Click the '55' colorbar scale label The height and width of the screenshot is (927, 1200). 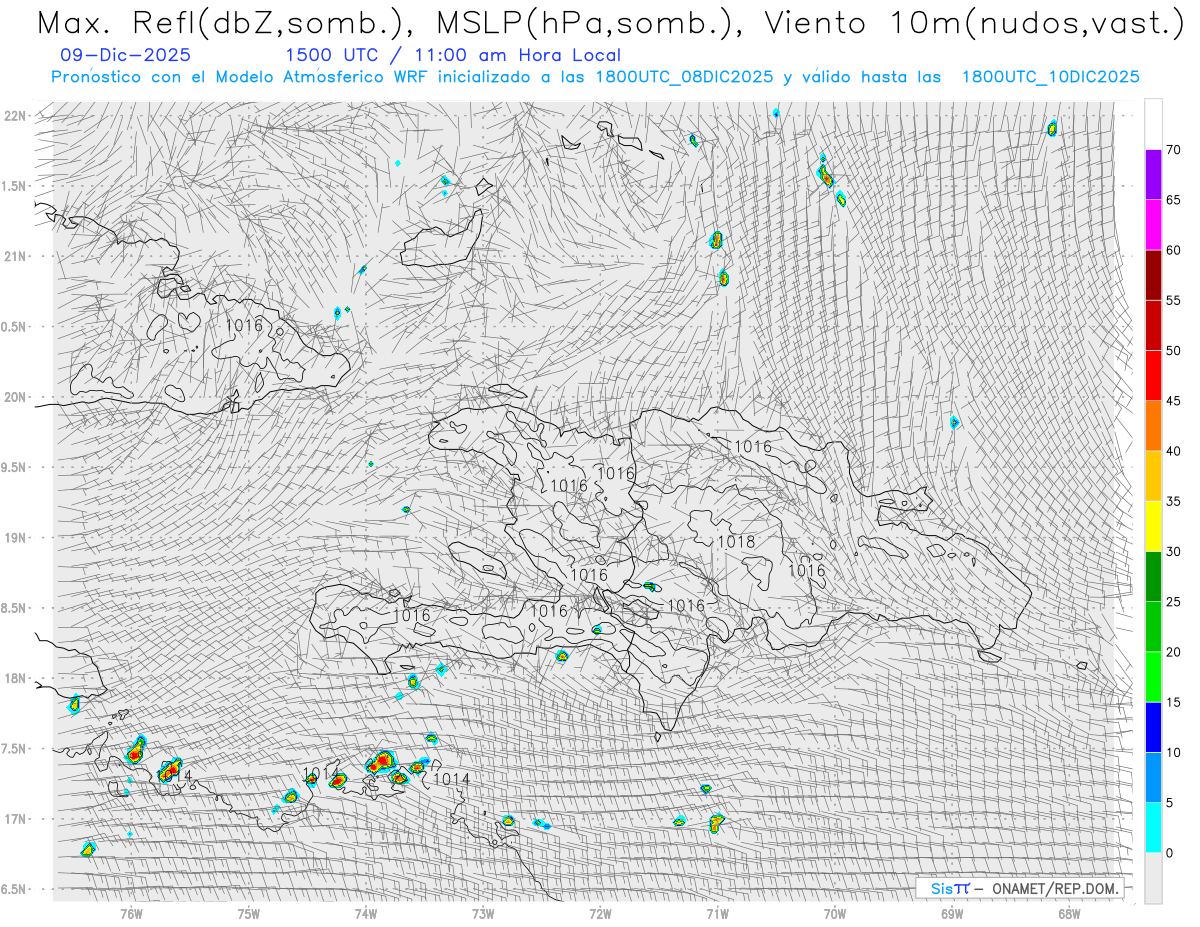click(x=1173, y=300)
